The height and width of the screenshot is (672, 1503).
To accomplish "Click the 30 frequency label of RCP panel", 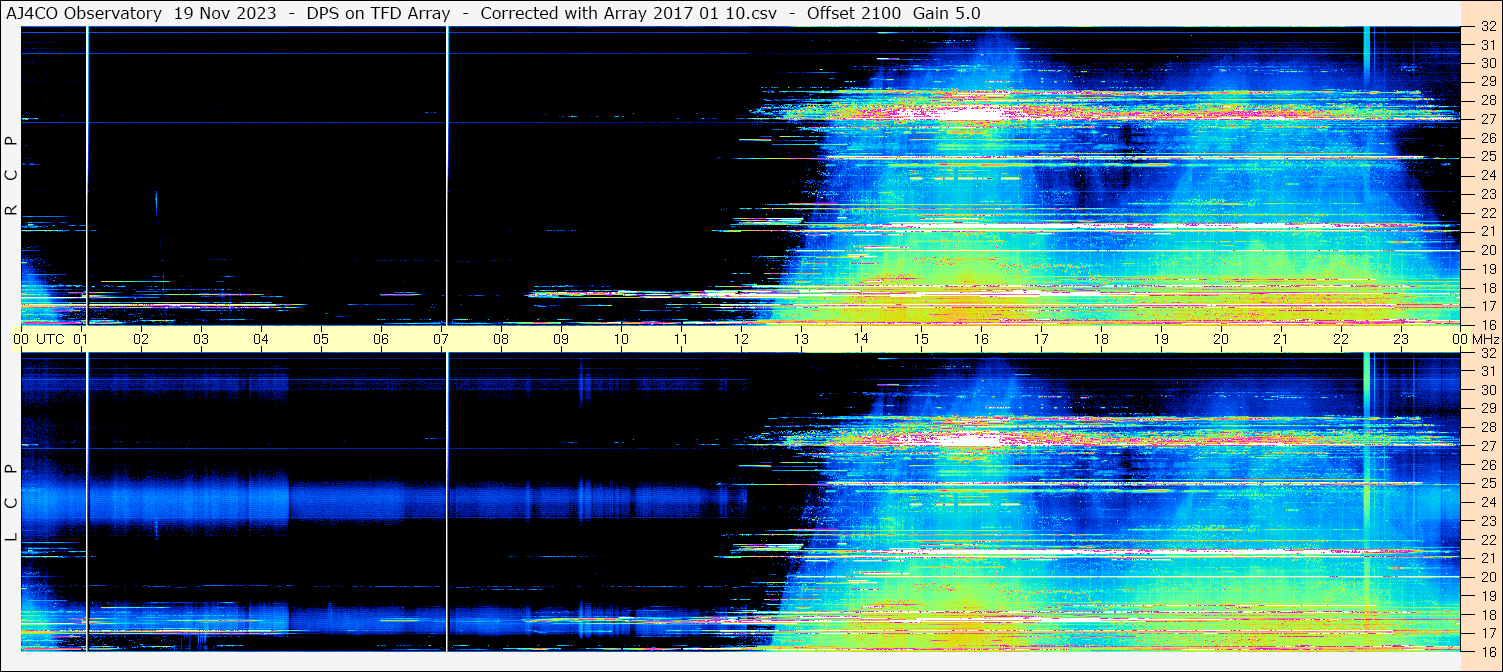I will [x=1487, y=63].
